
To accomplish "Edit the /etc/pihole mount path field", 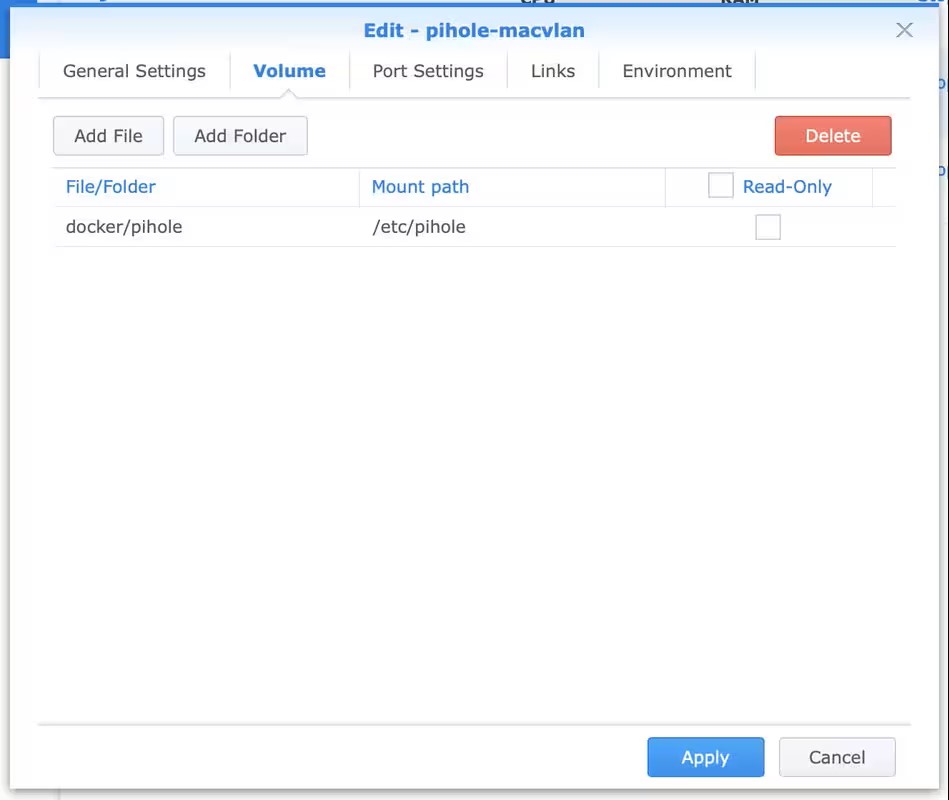I will [419, 227].
